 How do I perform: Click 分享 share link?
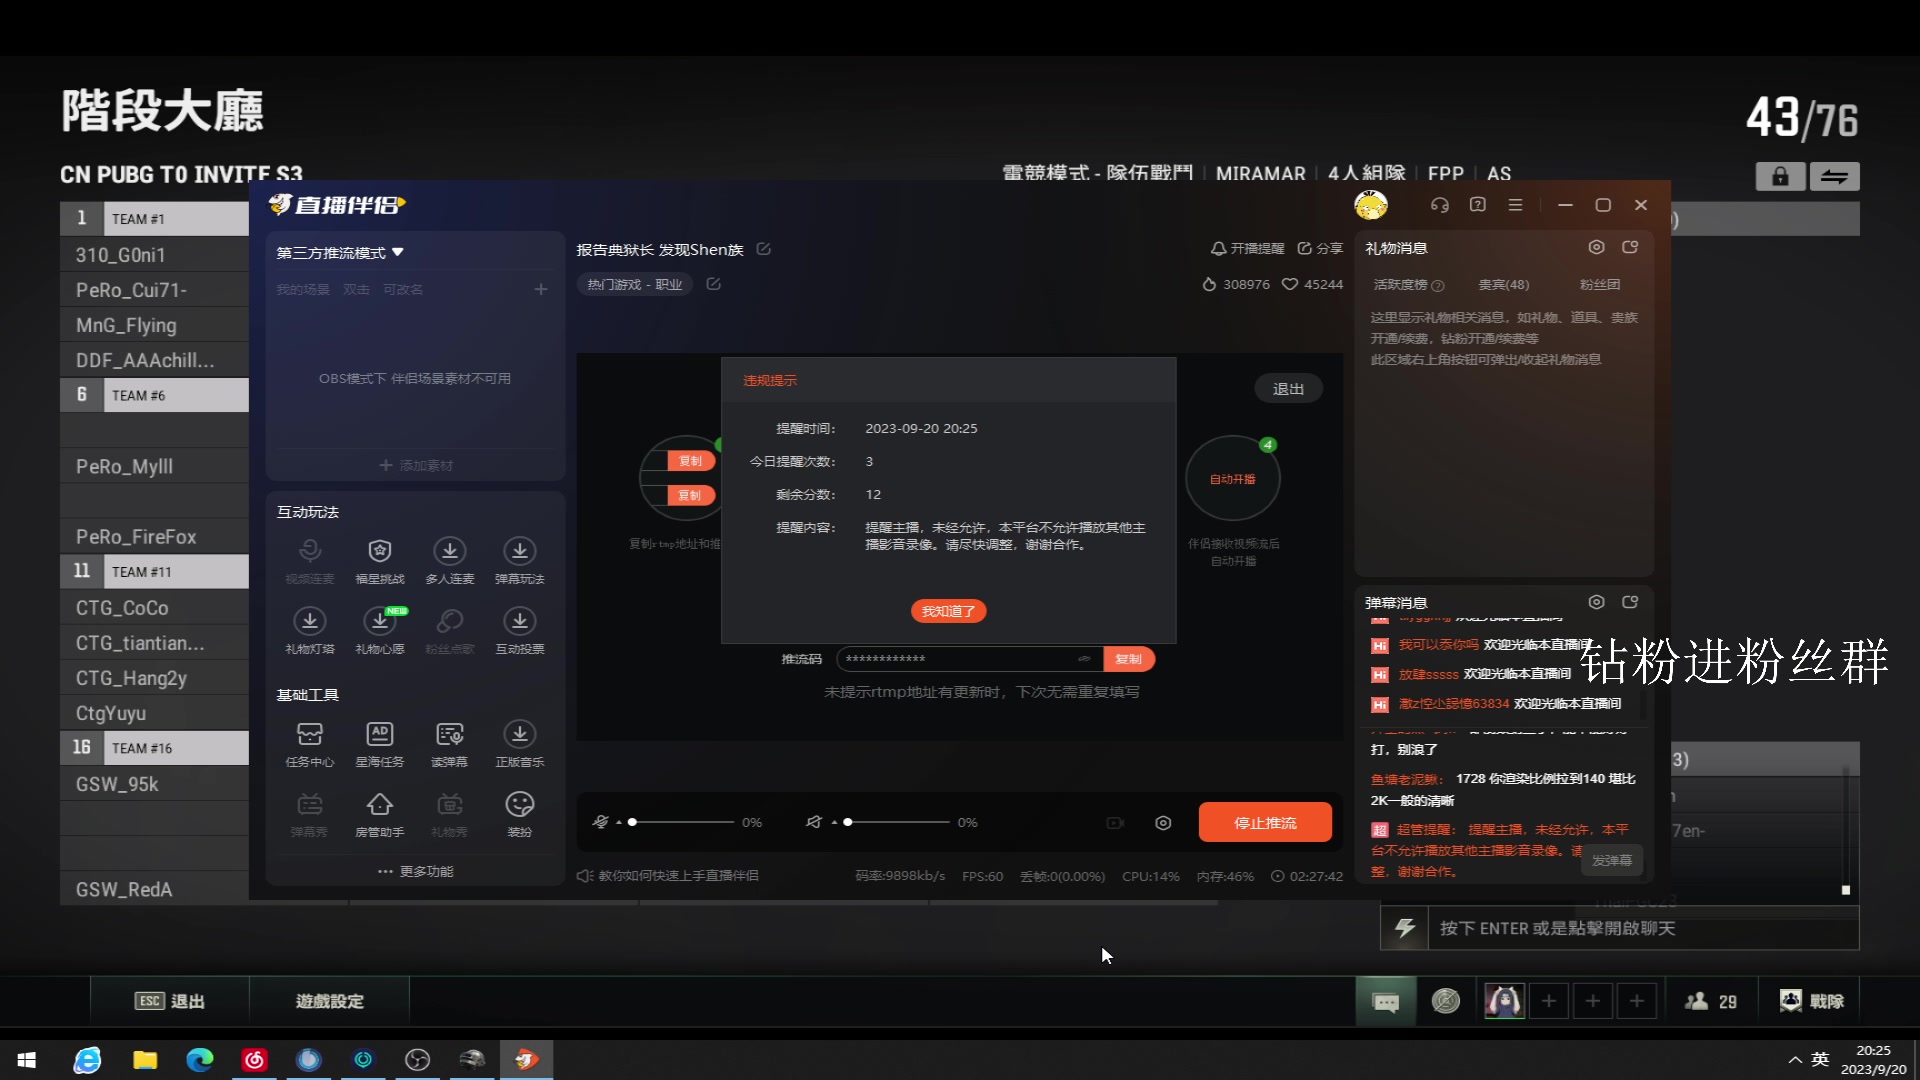[1320, 249]
